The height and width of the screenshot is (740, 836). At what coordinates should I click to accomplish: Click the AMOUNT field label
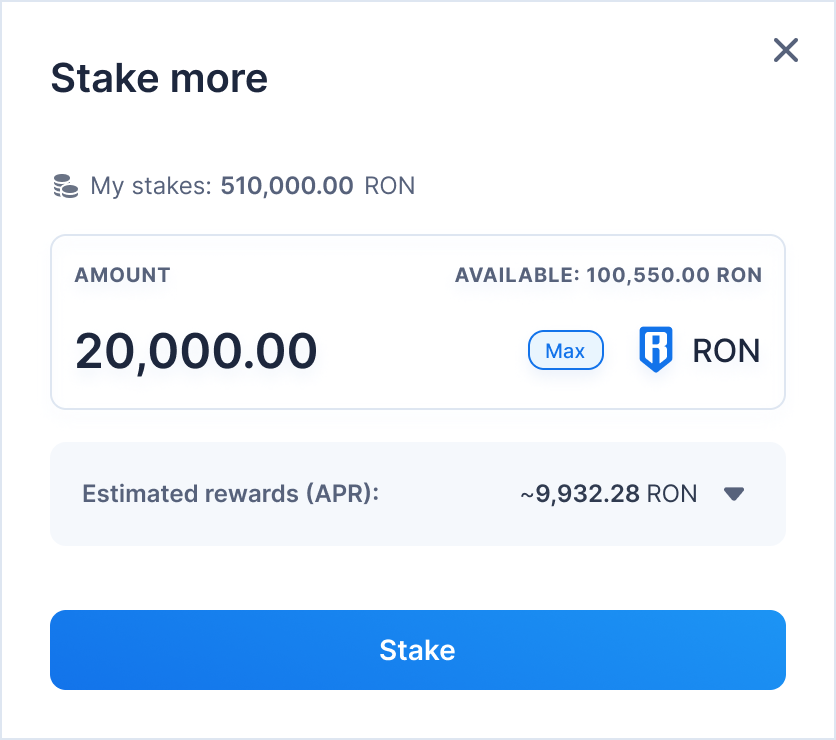coord(122,275)
